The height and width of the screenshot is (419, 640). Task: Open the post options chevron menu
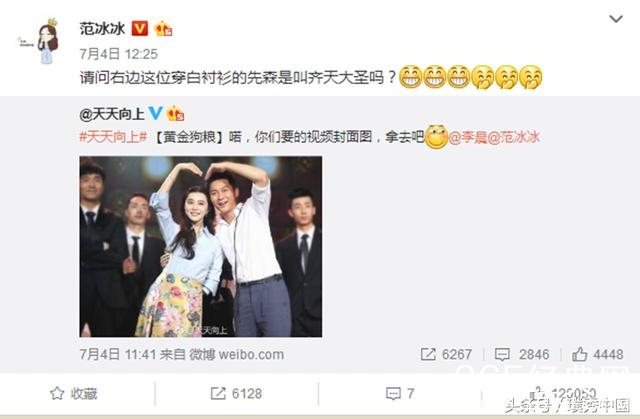[616, 19]
